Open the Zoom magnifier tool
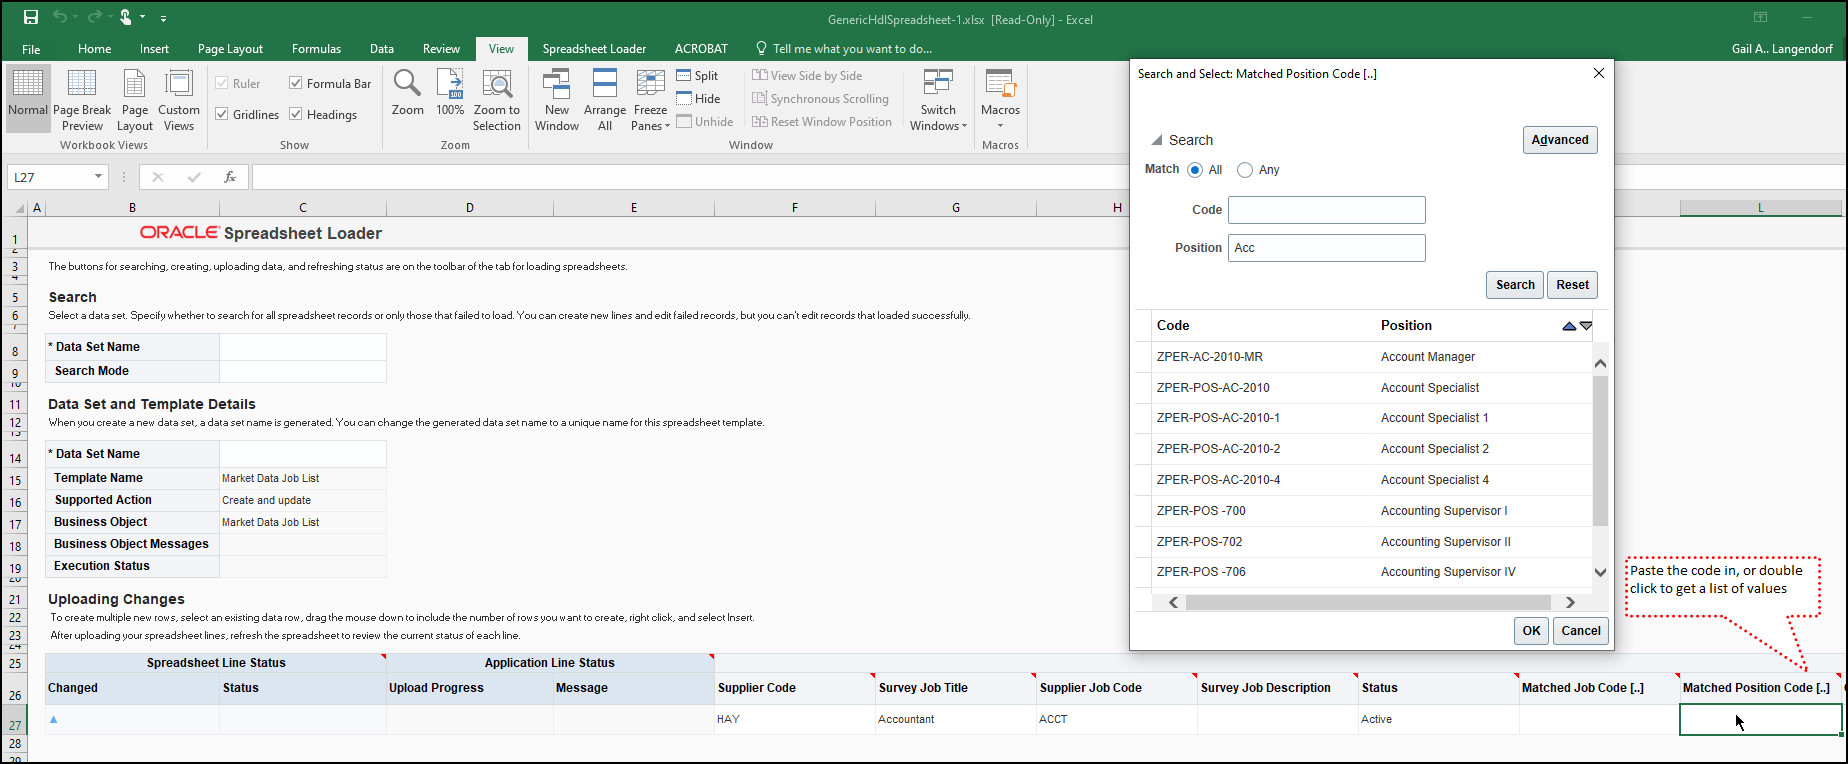The image size is (1848, 764). 407,84
